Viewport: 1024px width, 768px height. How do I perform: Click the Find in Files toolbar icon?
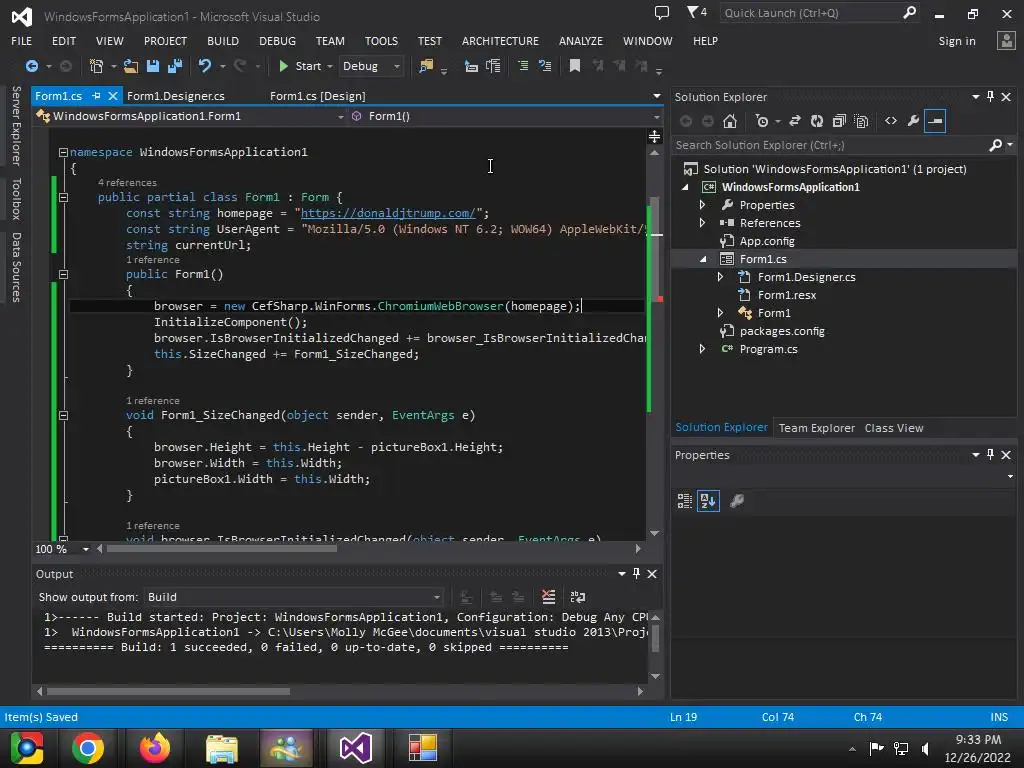click(426, 66)
